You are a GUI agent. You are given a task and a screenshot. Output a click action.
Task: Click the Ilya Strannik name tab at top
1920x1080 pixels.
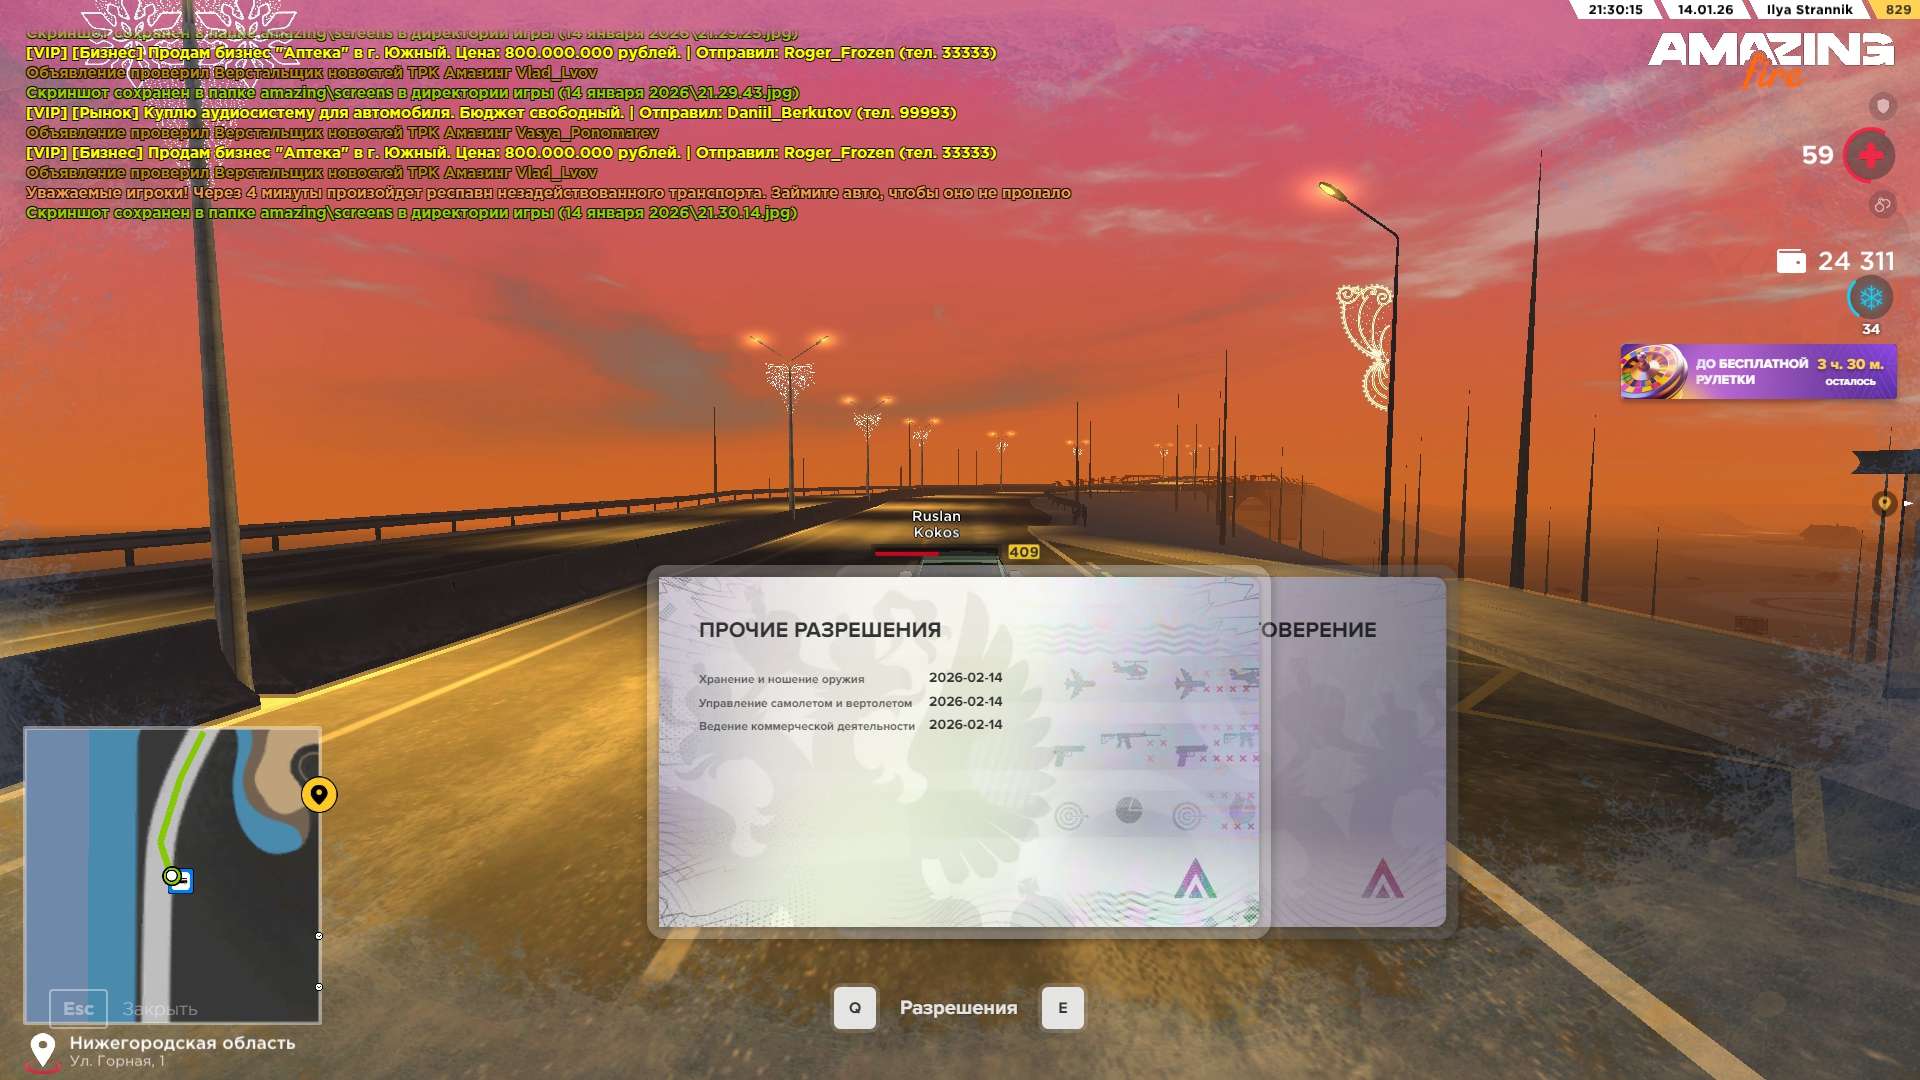click(1808, 10)
